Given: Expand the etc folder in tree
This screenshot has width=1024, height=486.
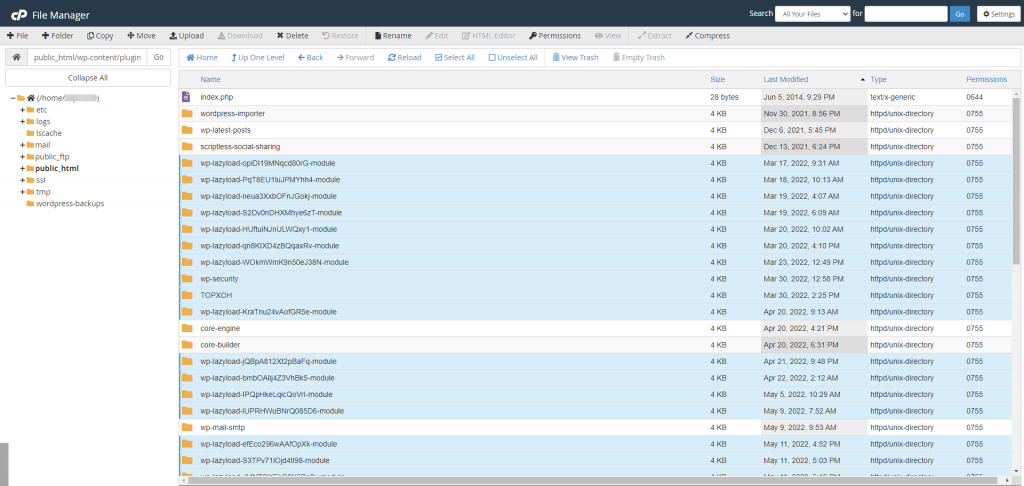Looking at the screenshot, I should [22, 110].
